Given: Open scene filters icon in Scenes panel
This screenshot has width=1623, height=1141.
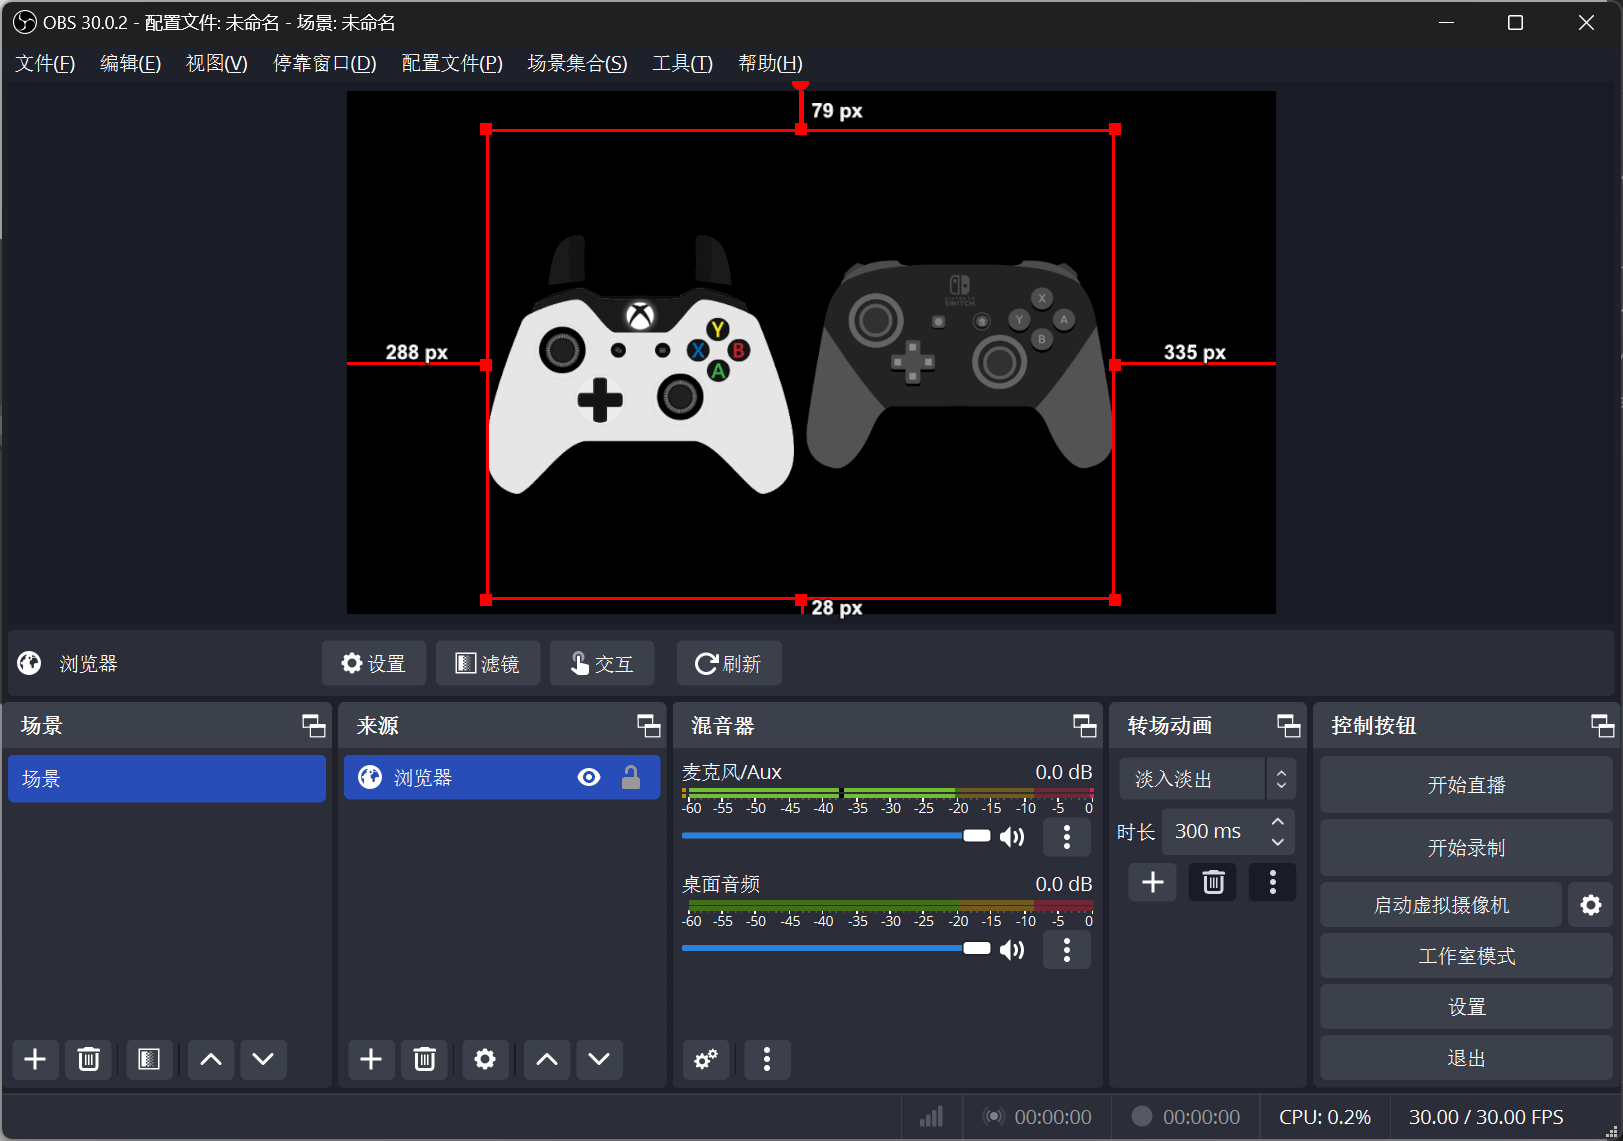Looking at the screenshot, I should [149, 1059].
